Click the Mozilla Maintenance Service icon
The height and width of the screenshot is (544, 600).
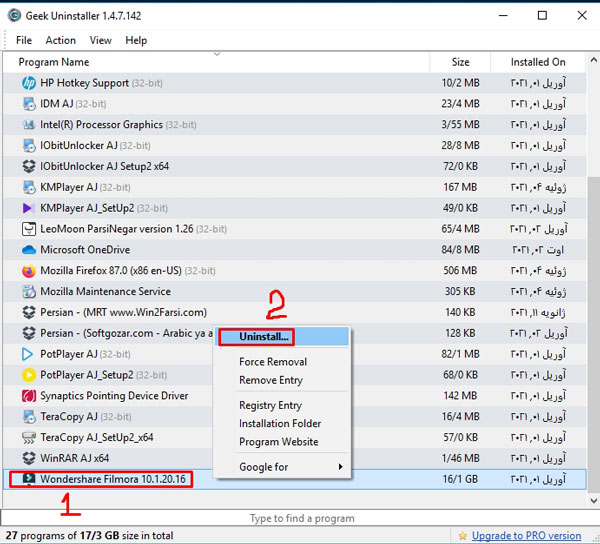(29, 292)
